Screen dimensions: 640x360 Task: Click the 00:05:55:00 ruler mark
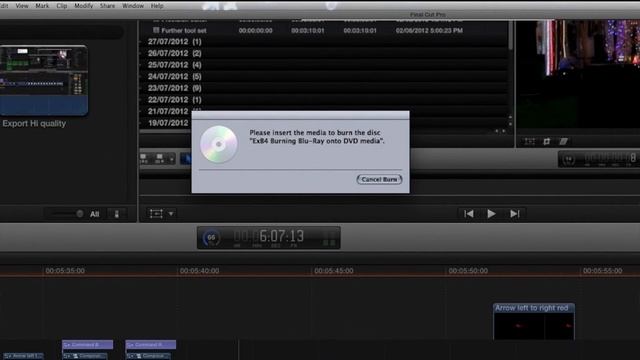[602, 271]
